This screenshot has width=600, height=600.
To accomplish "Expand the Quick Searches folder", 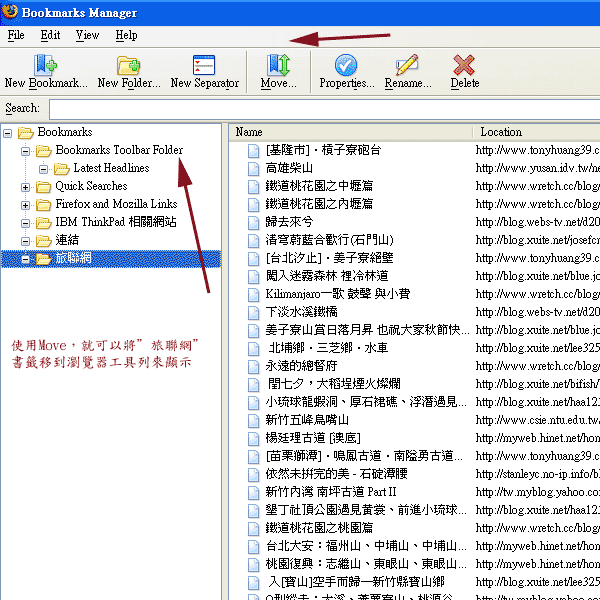I will point(26,187).
